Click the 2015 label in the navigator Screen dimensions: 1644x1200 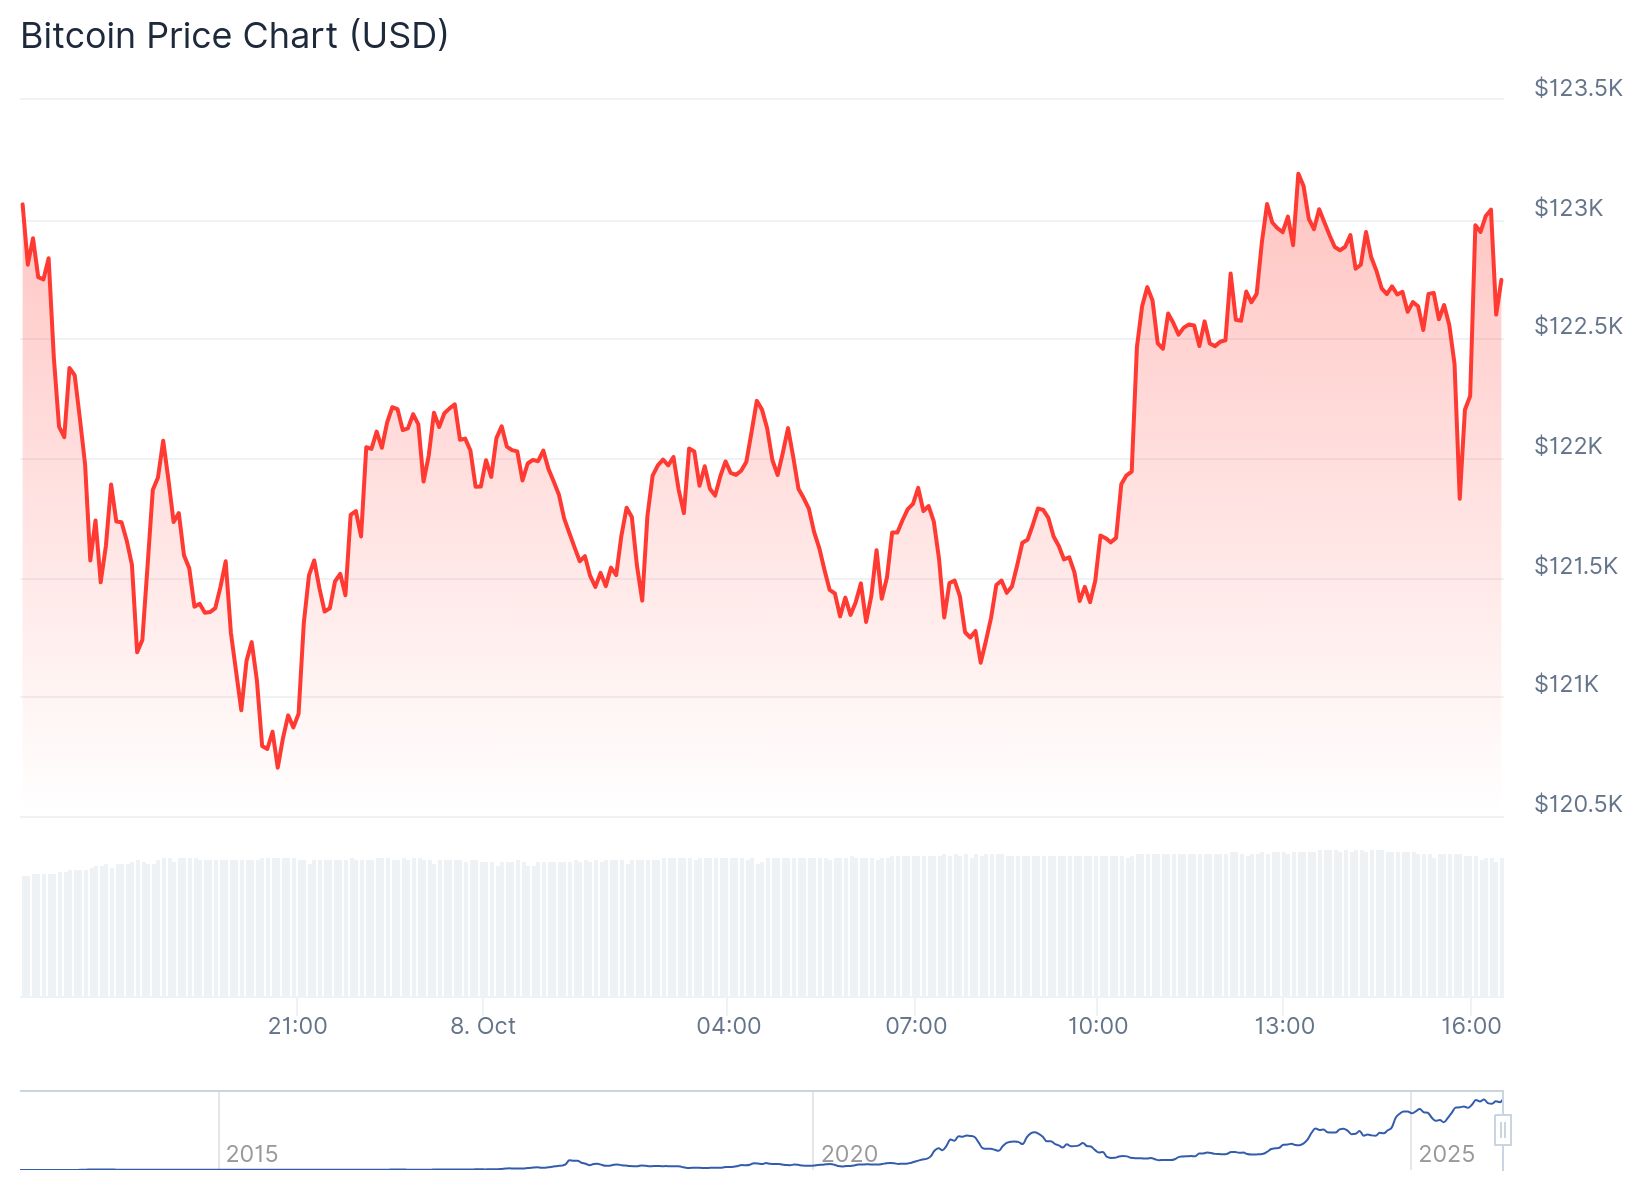pyautogui.click(x=252, y=1154)
